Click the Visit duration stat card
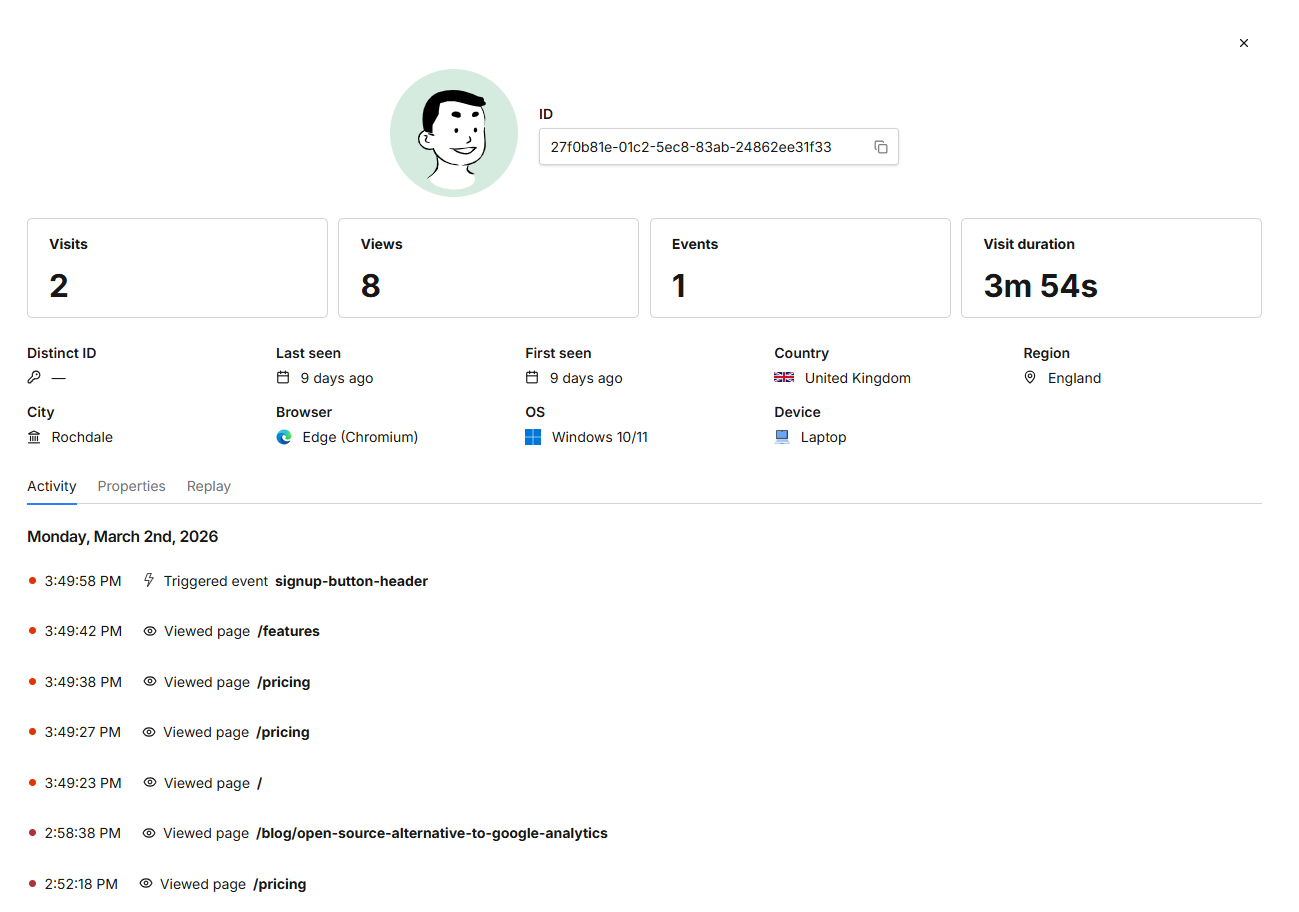 (x=1110, y=268)
